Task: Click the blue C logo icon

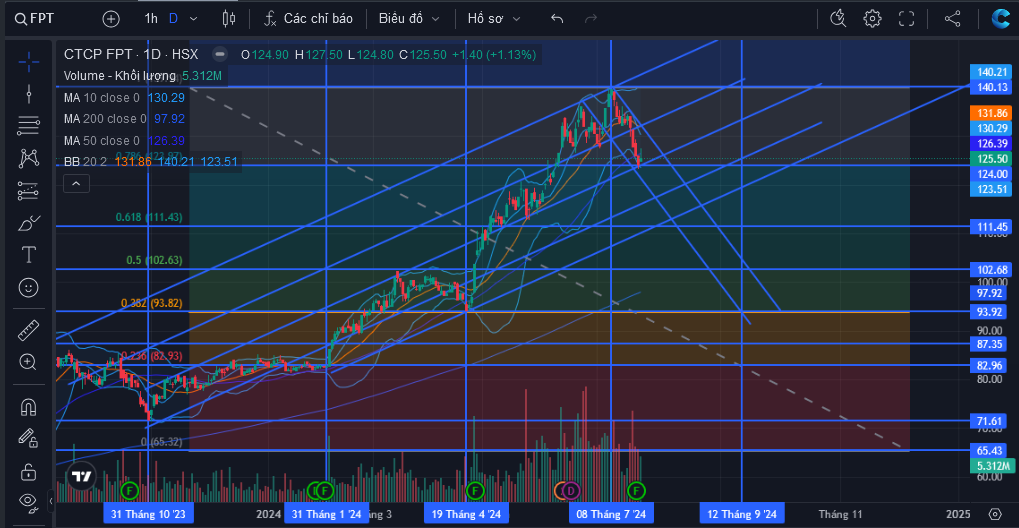Action: pyautogui.click(x=1000, y=18)
